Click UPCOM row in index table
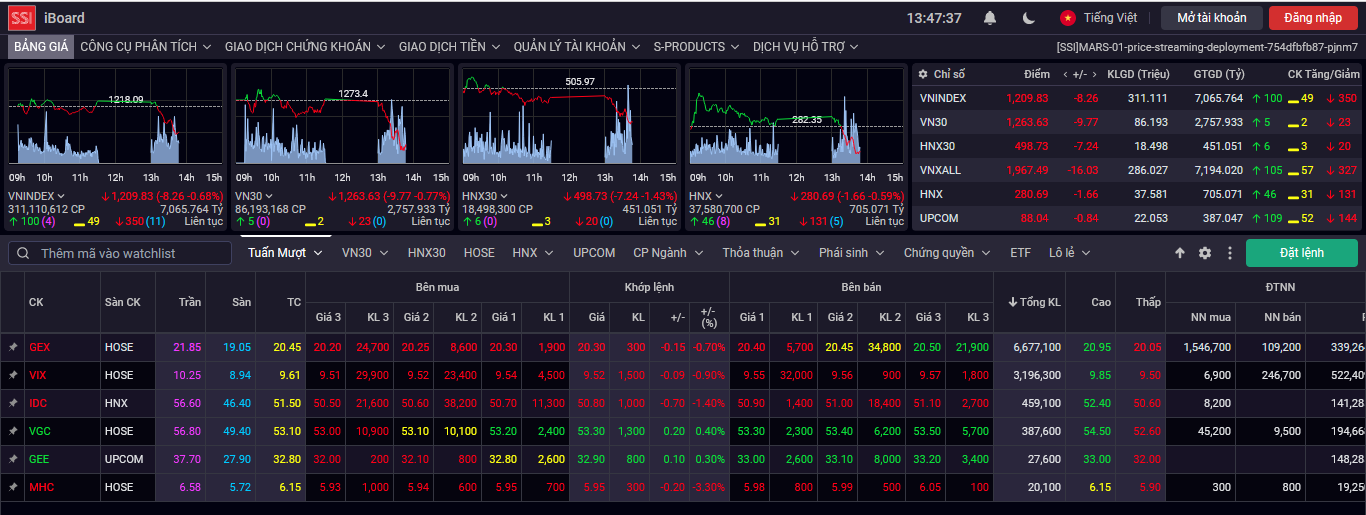Screen dimensions: 1366x515 [1138, 218]
